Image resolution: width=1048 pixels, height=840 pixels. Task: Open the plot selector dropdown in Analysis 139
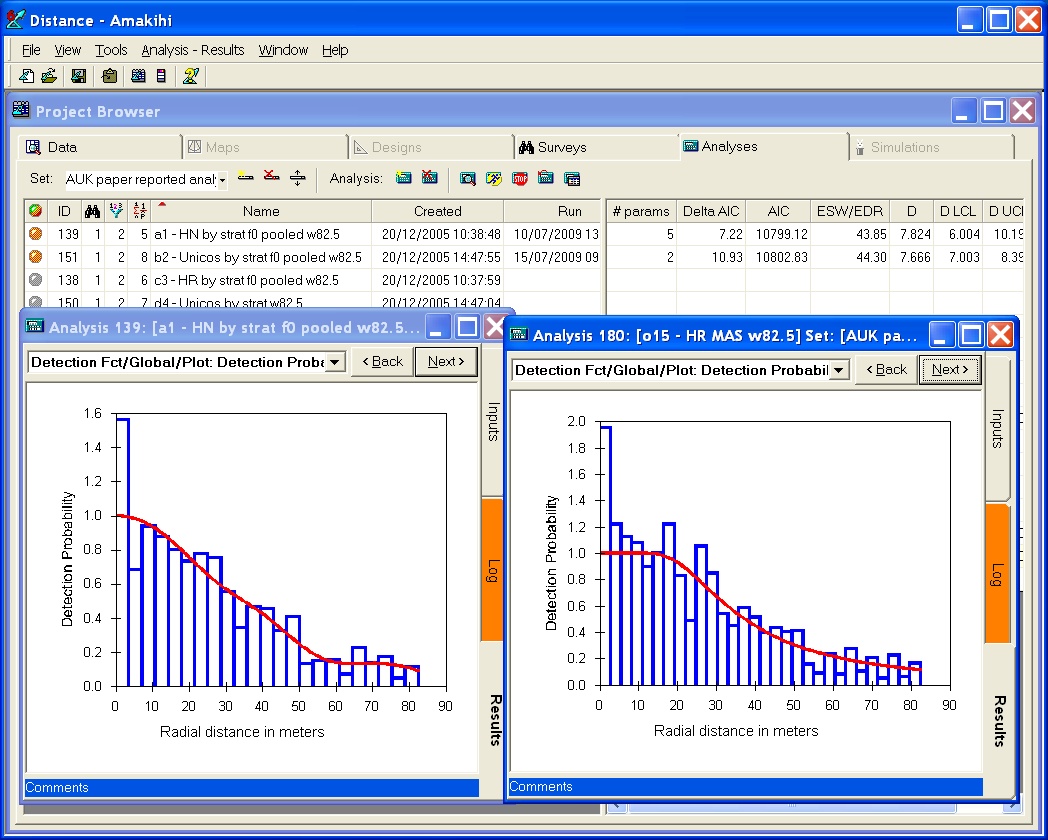click(336, 362)
